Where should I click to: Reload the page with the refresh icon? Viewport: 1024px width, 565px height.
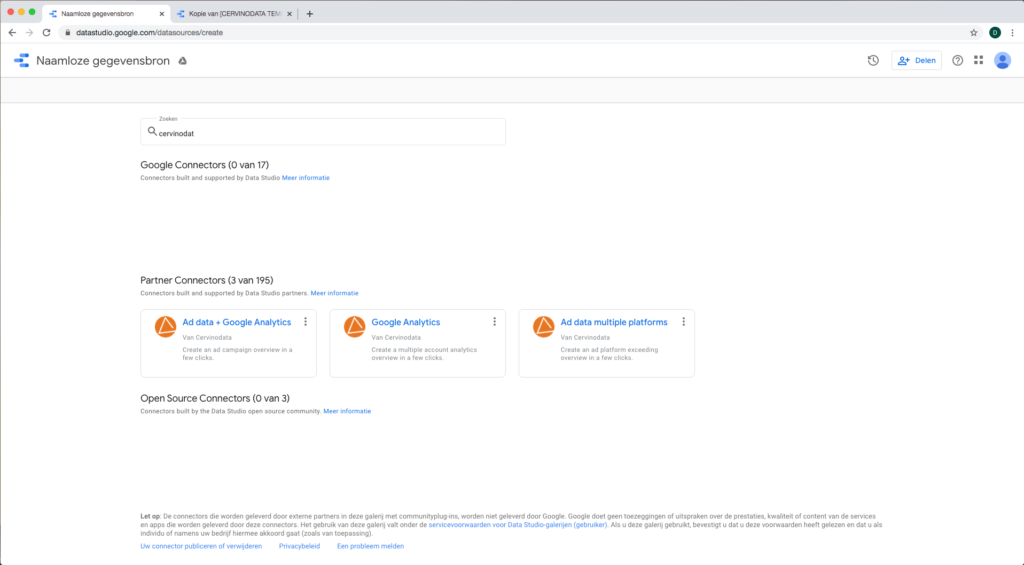click(46, 32)
